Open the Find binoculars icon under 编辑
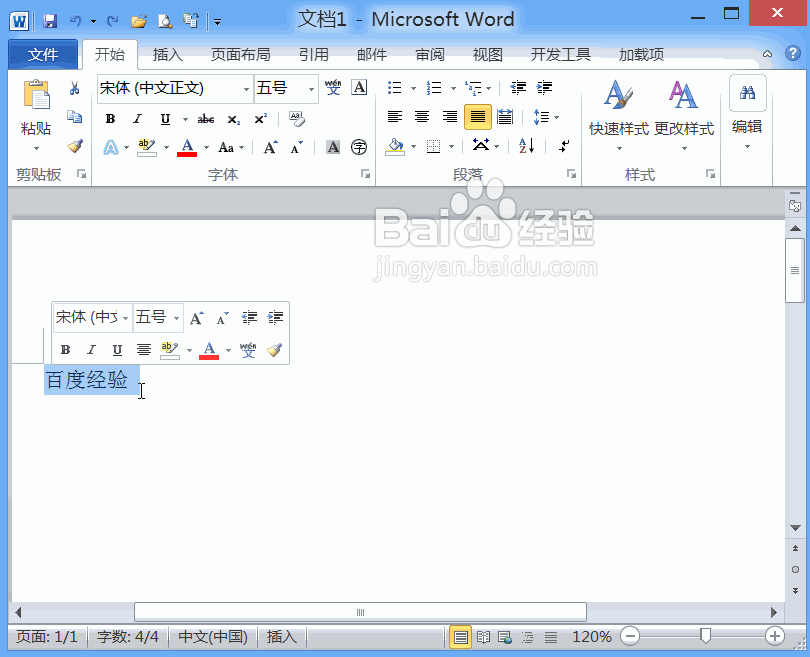The image size is (810, 657). coord(746,93)
